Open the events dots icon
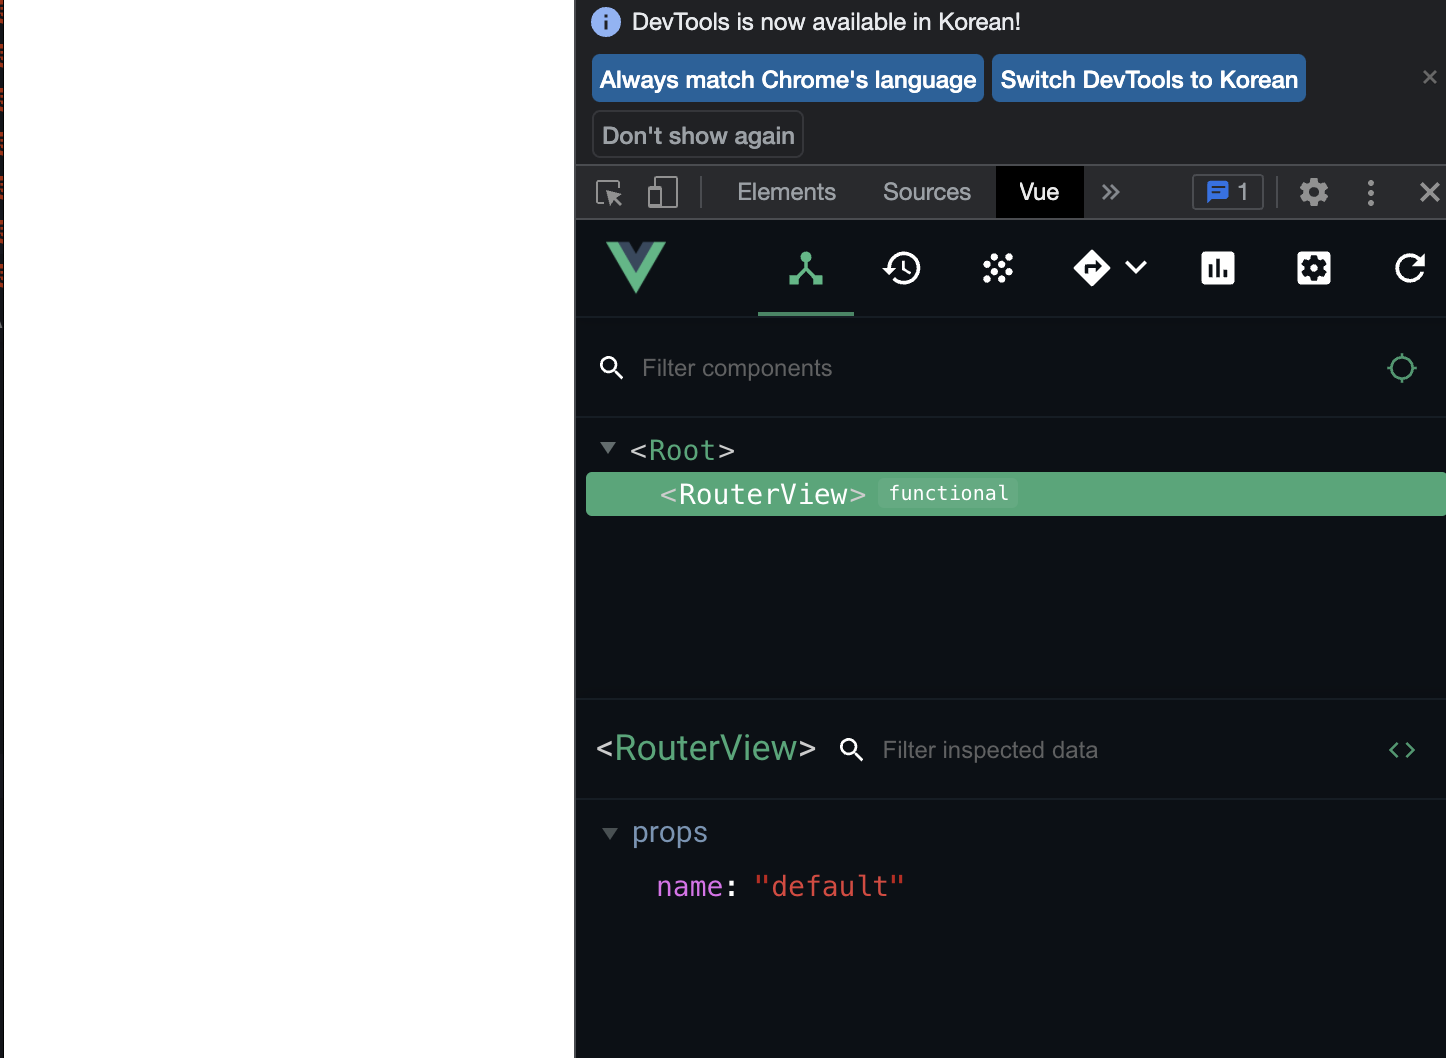 click(x=998, y=268)
